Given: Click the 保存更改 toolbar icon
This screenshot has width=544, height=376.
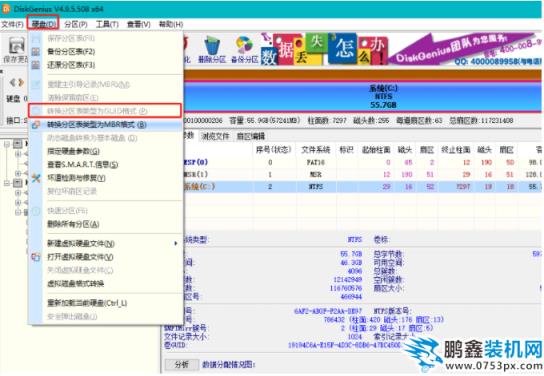Looking at the screenshot, I should pyautogui.click(x=16, y=46).
